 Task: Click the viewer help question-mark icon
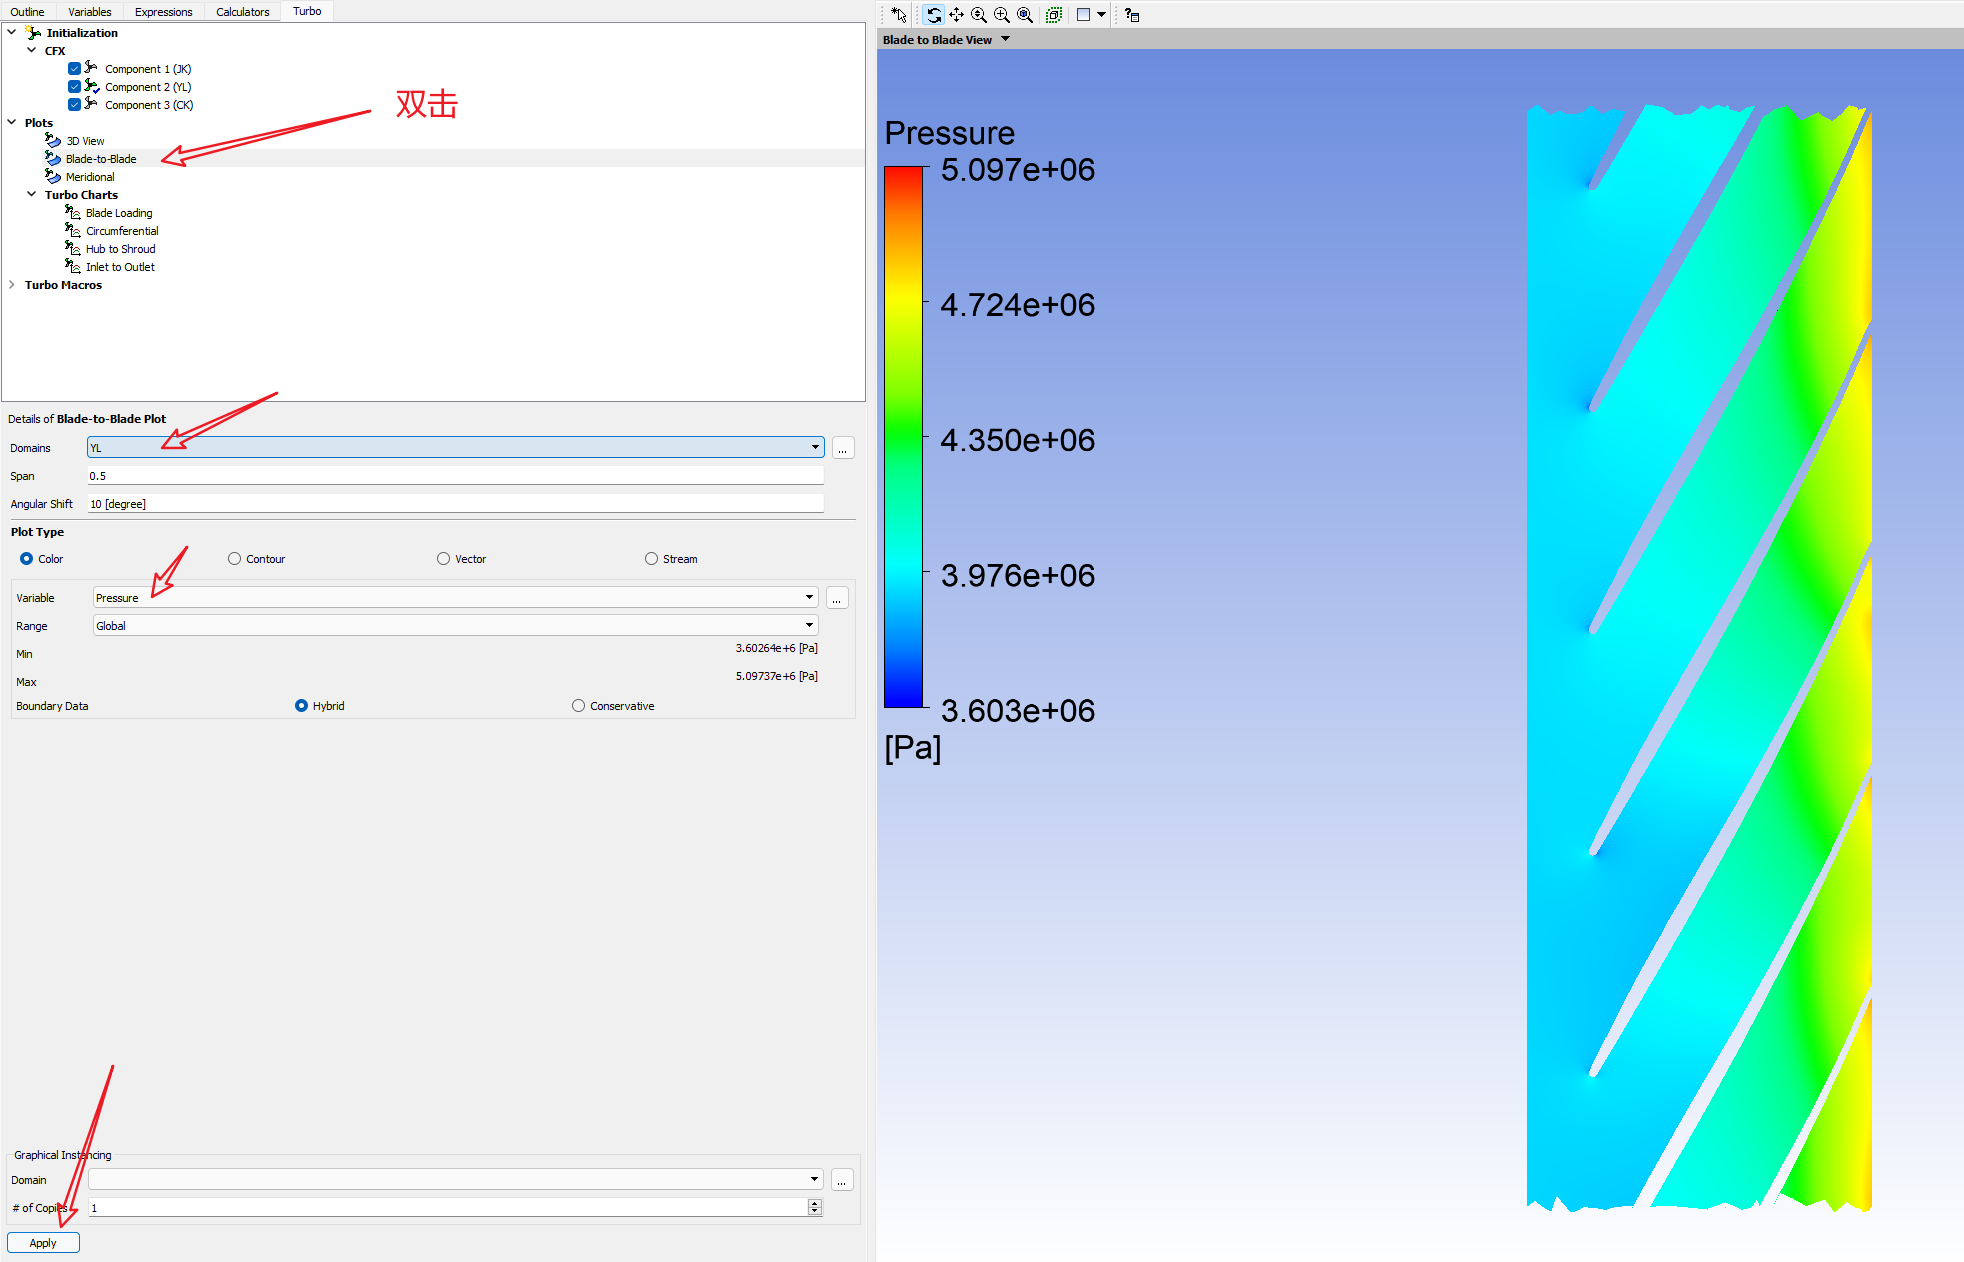click(x=1131, y=15)
